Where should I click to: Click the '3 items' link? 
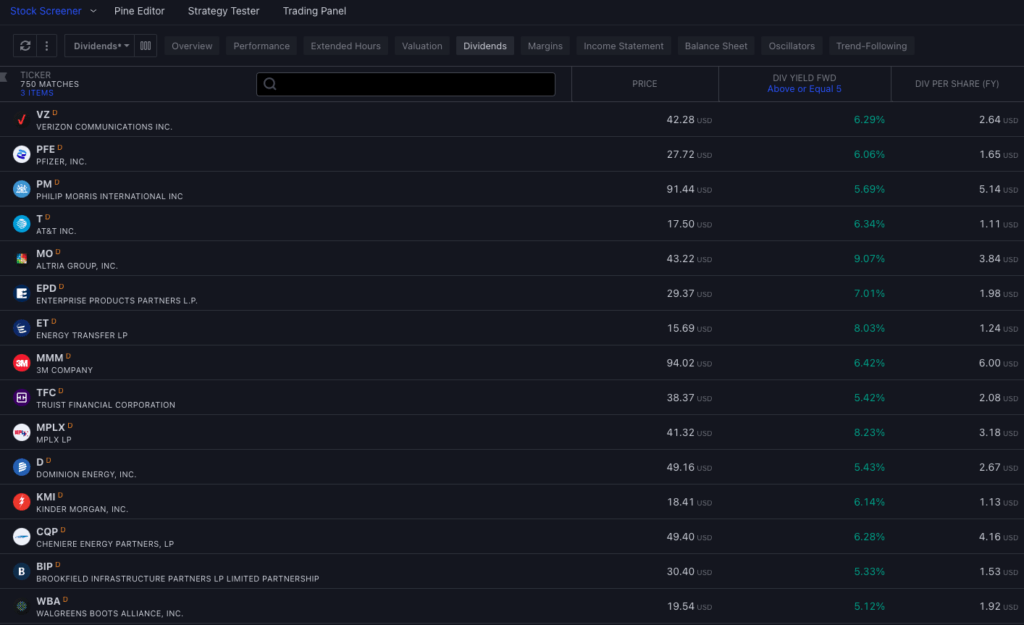coord(37,93)
